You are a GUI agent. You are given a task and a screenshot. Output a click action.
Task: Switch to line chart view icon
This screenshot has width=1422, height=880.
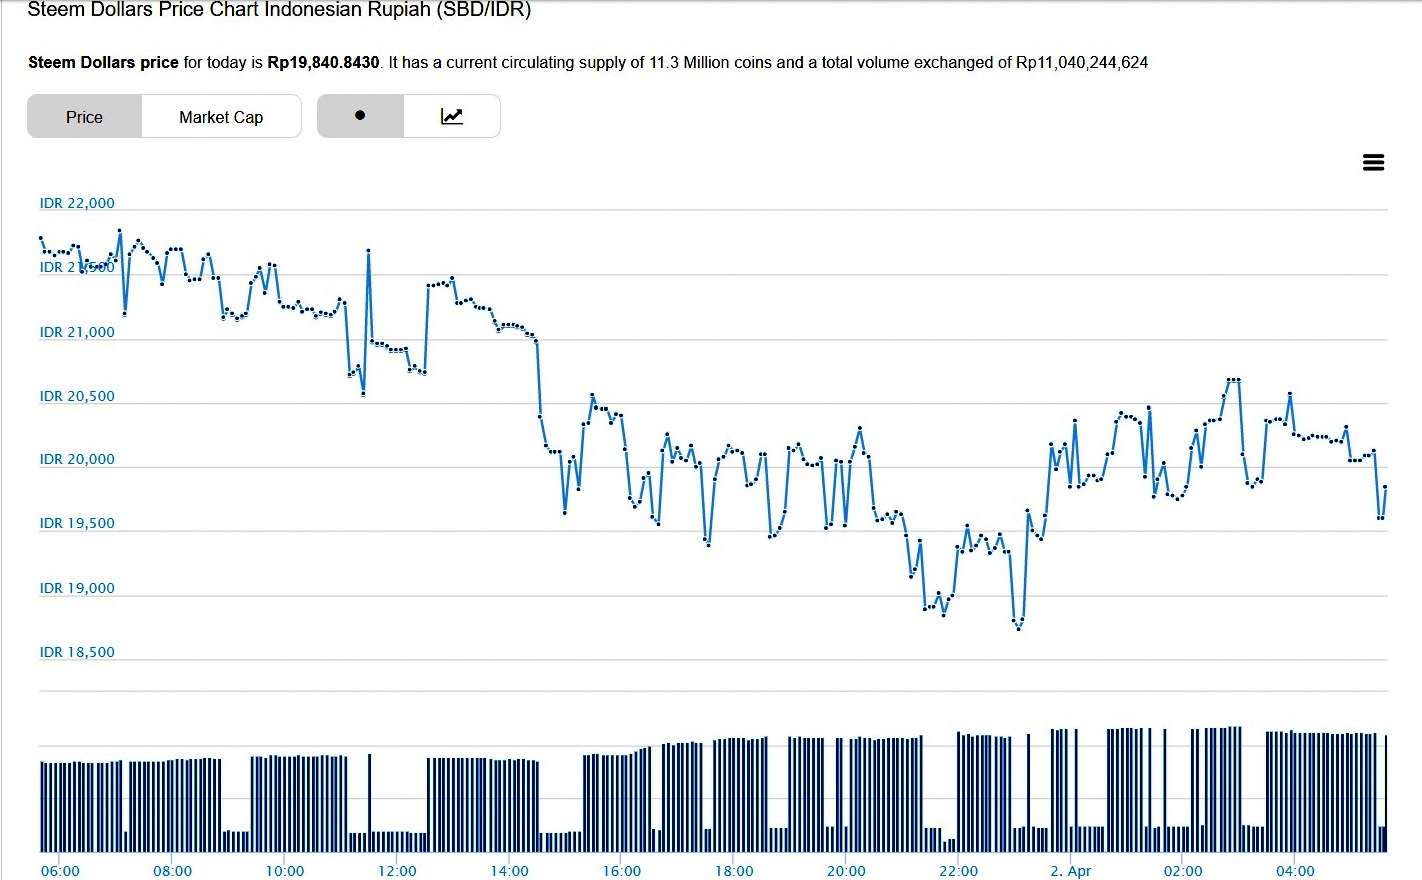tap(452, 116)
